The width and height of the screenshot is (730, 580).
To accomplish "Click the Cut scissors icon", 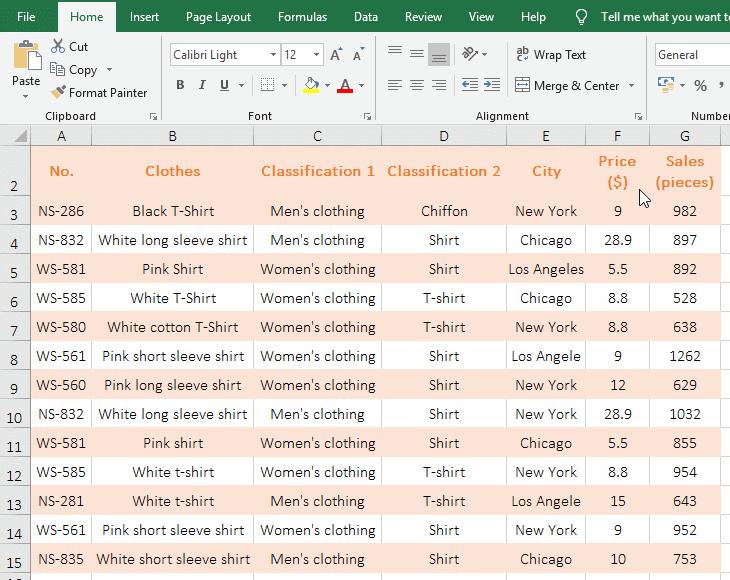I will [58, 47].
